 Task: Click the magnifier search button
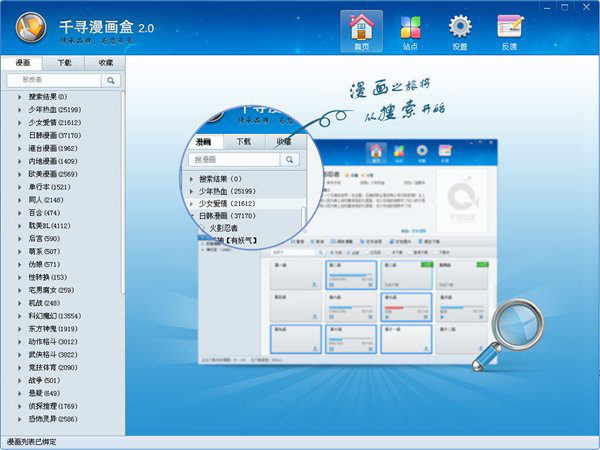(111, 80)
